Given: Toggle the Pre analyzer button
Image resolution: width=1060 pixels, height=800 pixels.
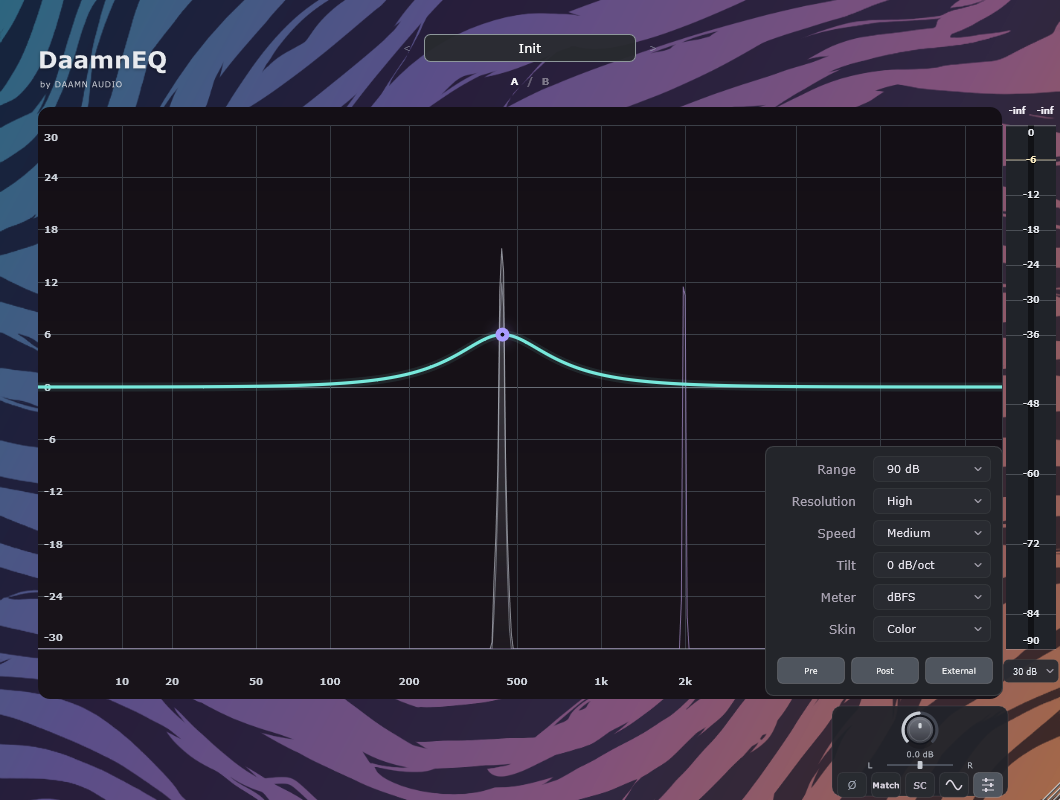Looking at the screenshot, I should [x=811, y=671].
